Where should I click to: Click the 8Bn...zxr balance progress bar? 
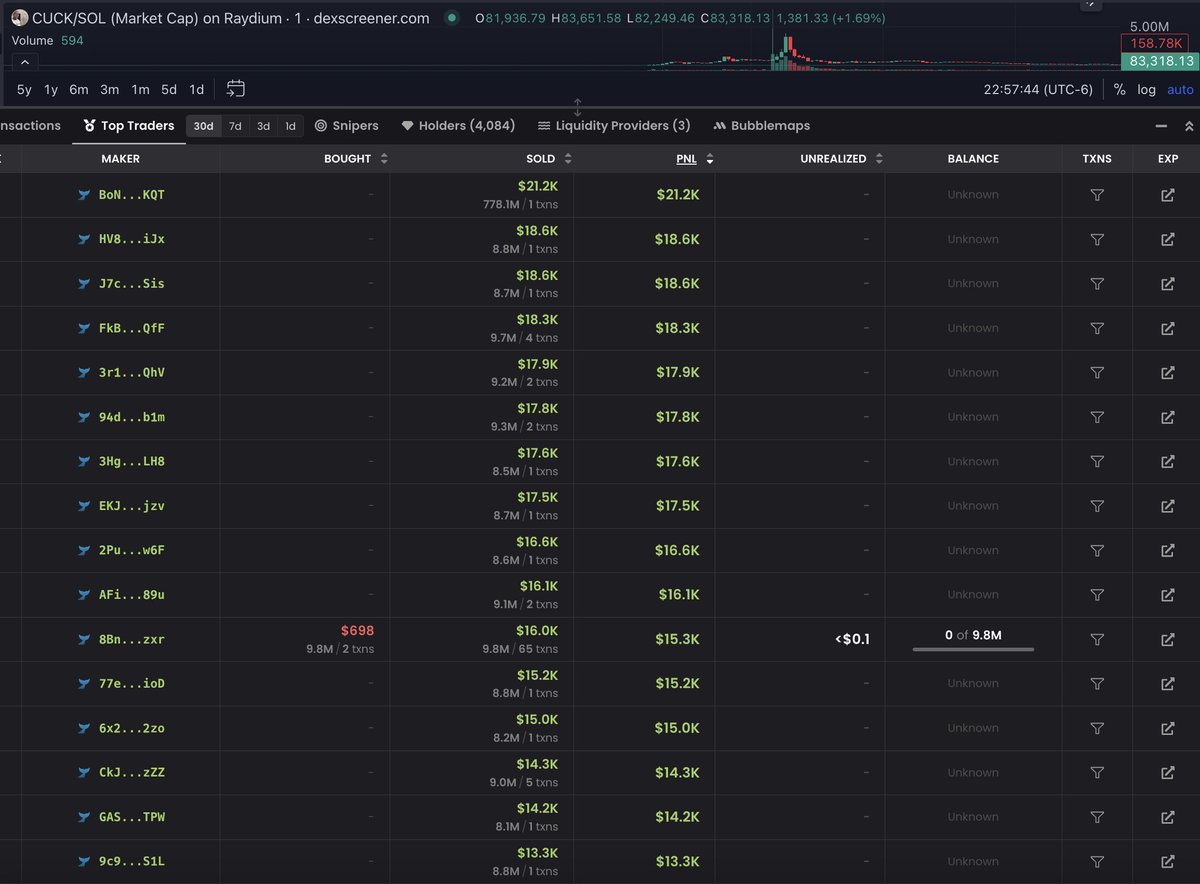point(973,650)
